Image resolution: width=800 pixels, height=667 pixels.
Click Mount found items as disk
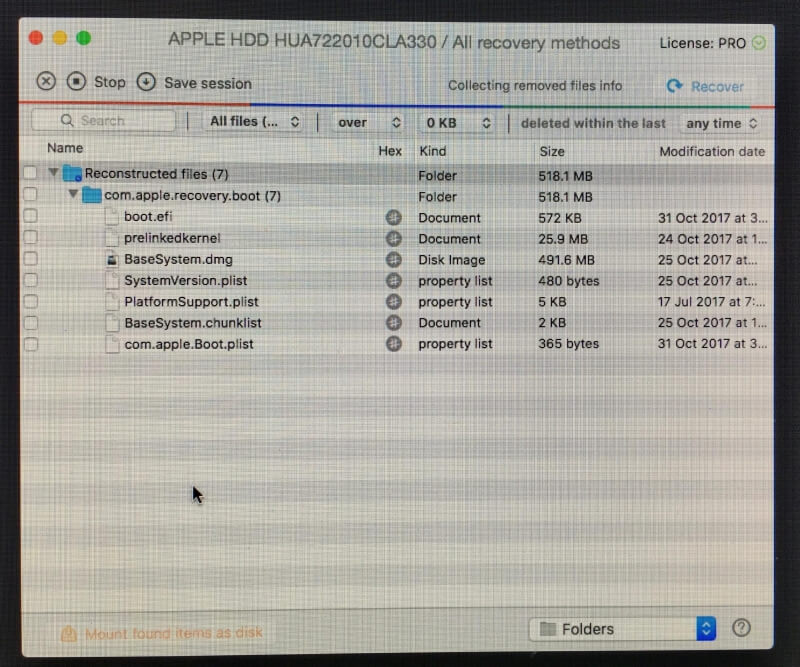(x=173, y=633)
